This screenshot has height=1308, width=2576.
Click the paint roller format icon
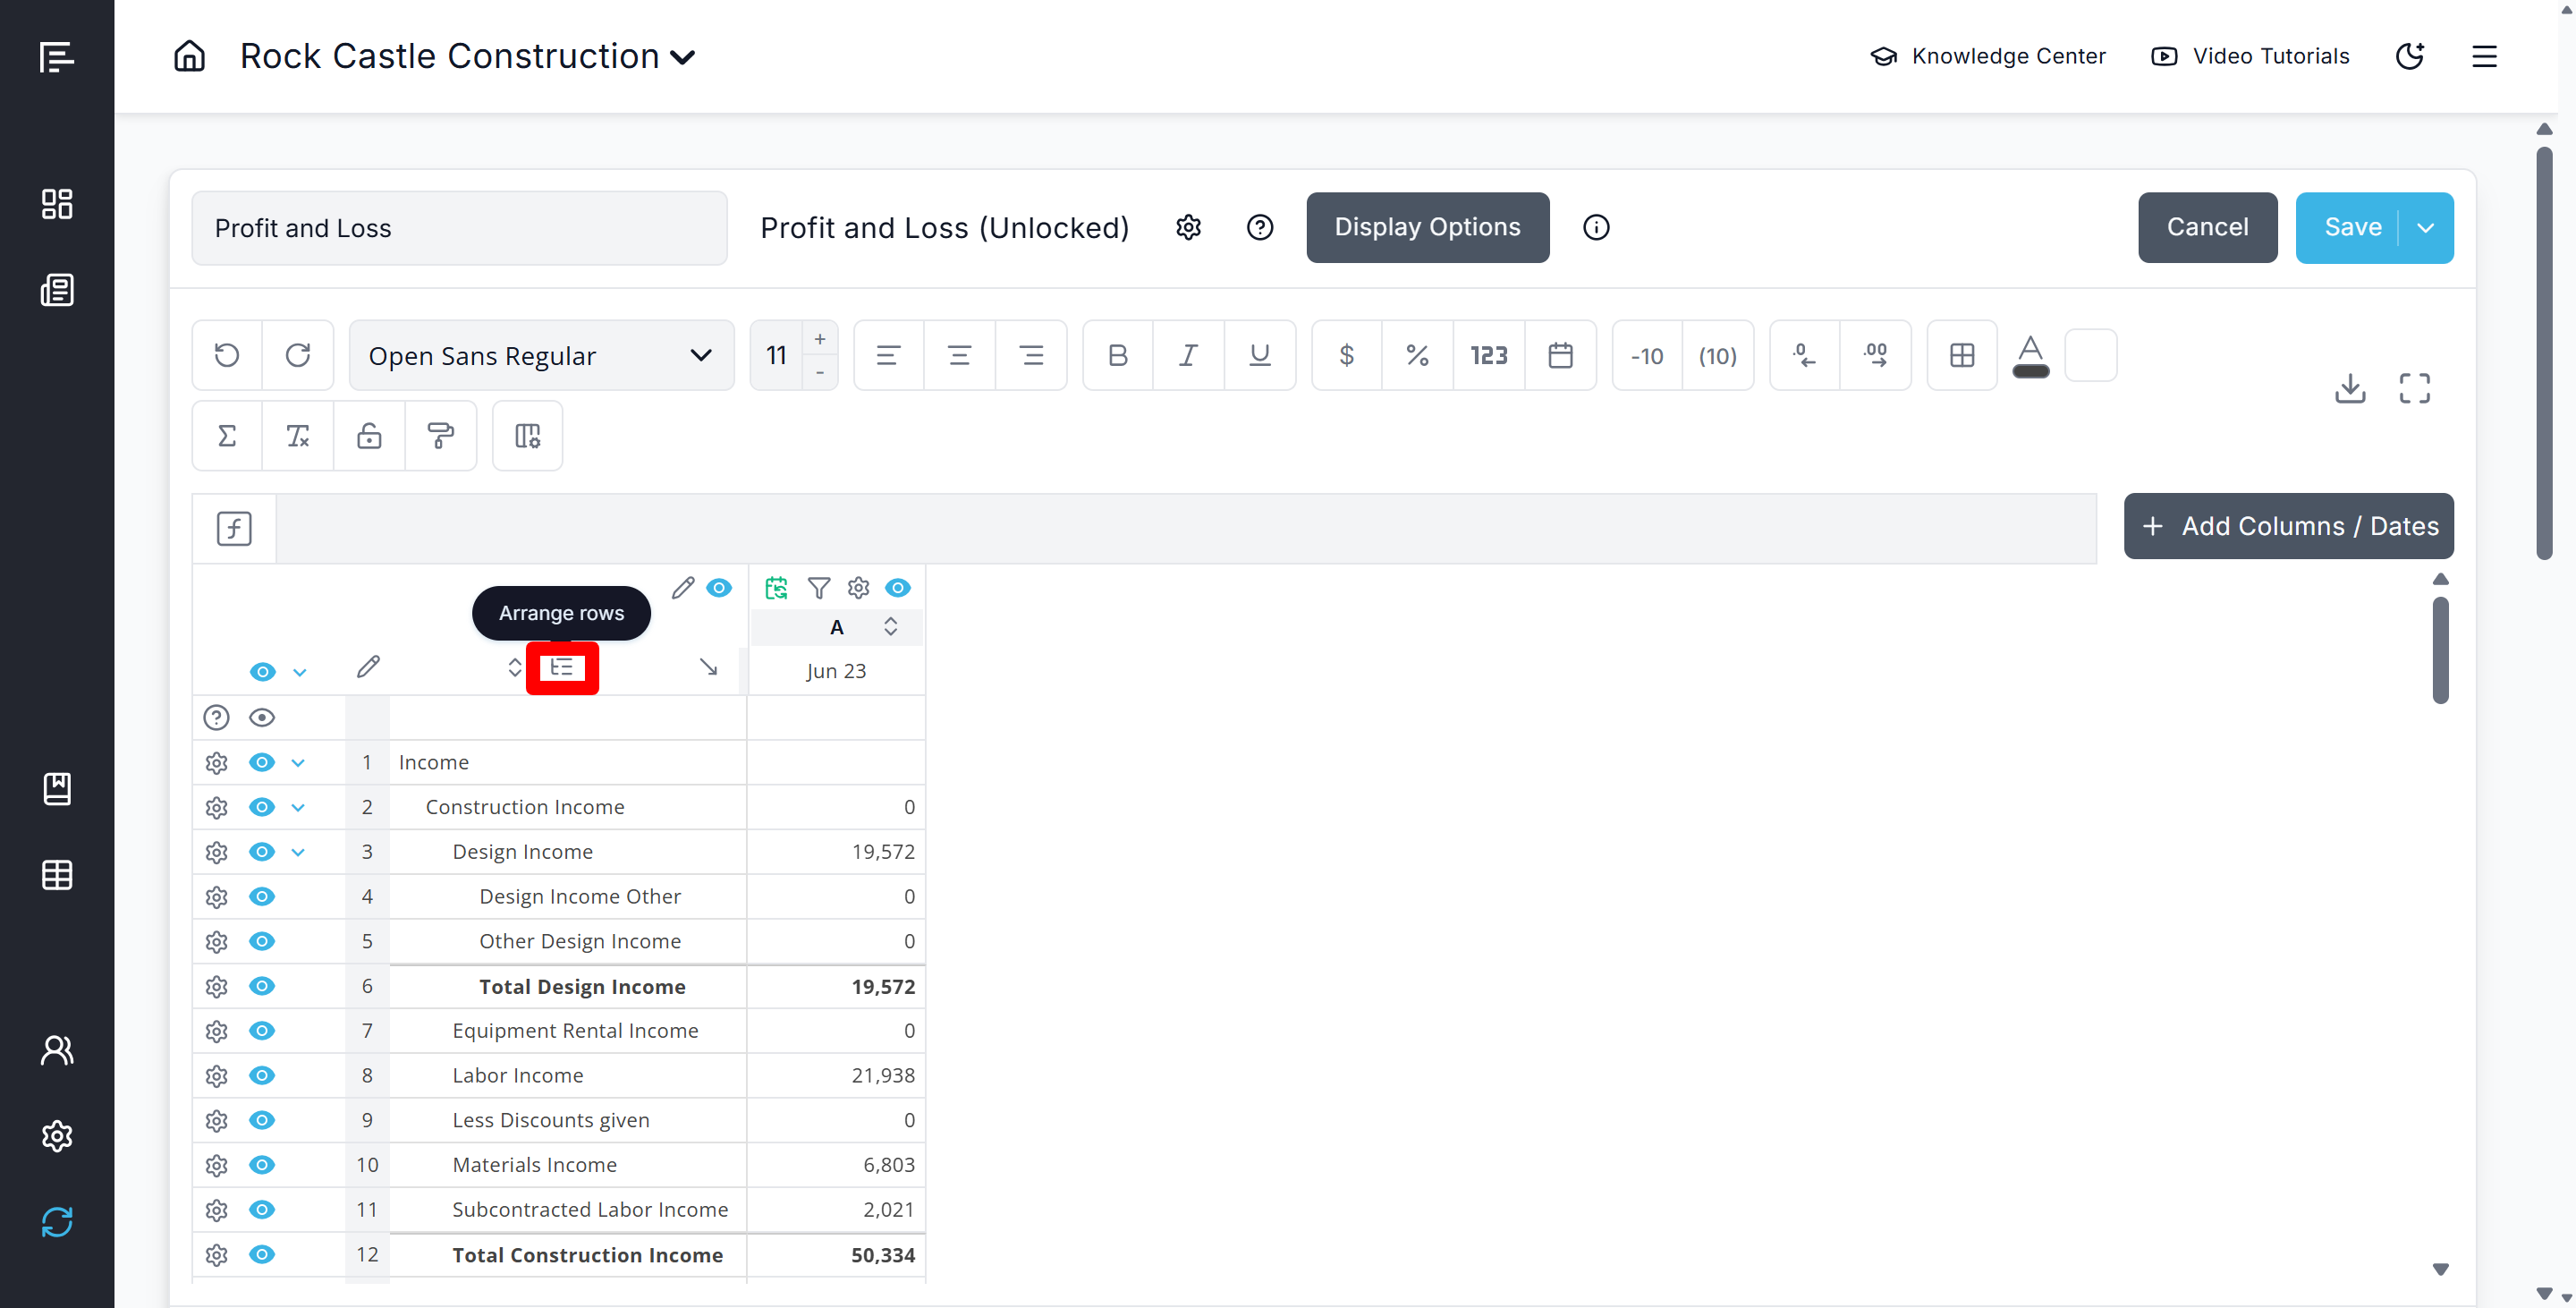coord(440,436)
